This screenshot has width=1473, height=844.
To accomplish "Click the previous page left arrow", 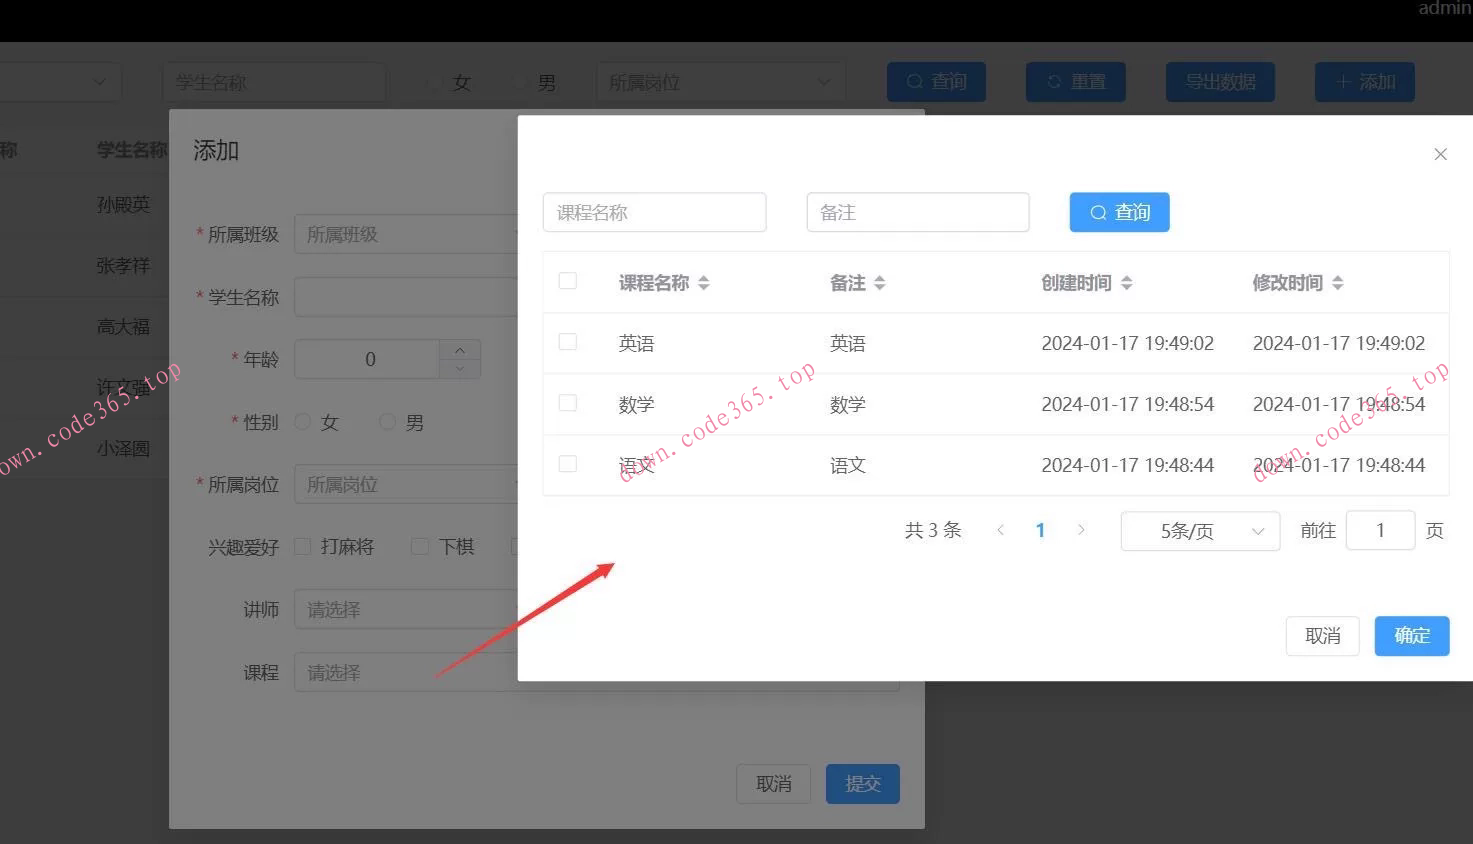I will [x=1001, y=530].
